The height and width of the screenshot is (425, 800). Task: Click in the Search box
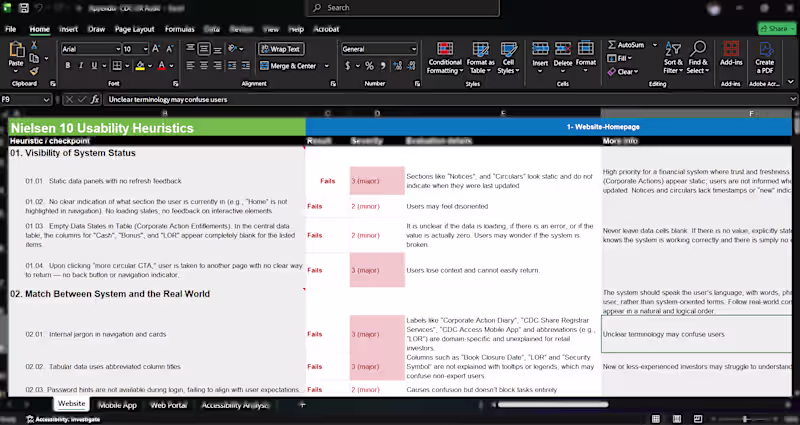[x=402, y=8]
